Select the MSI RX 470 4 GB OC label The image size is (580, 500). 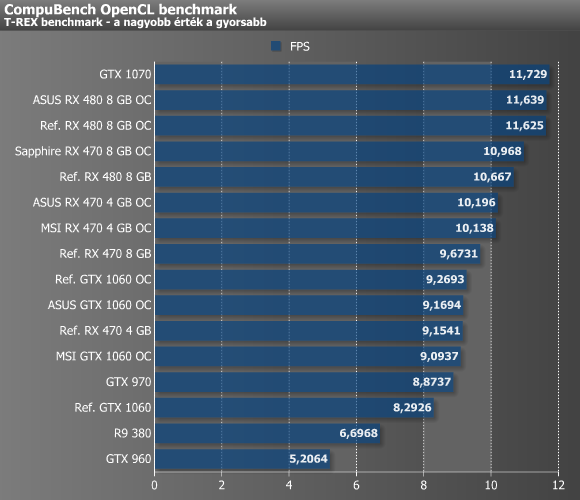pos(96,228)
